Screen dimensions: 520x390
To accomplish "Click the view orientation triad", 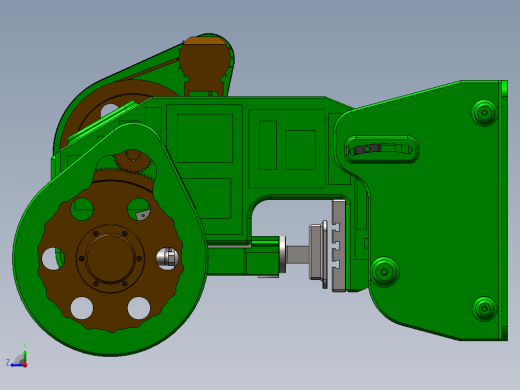I will point(17,356).
